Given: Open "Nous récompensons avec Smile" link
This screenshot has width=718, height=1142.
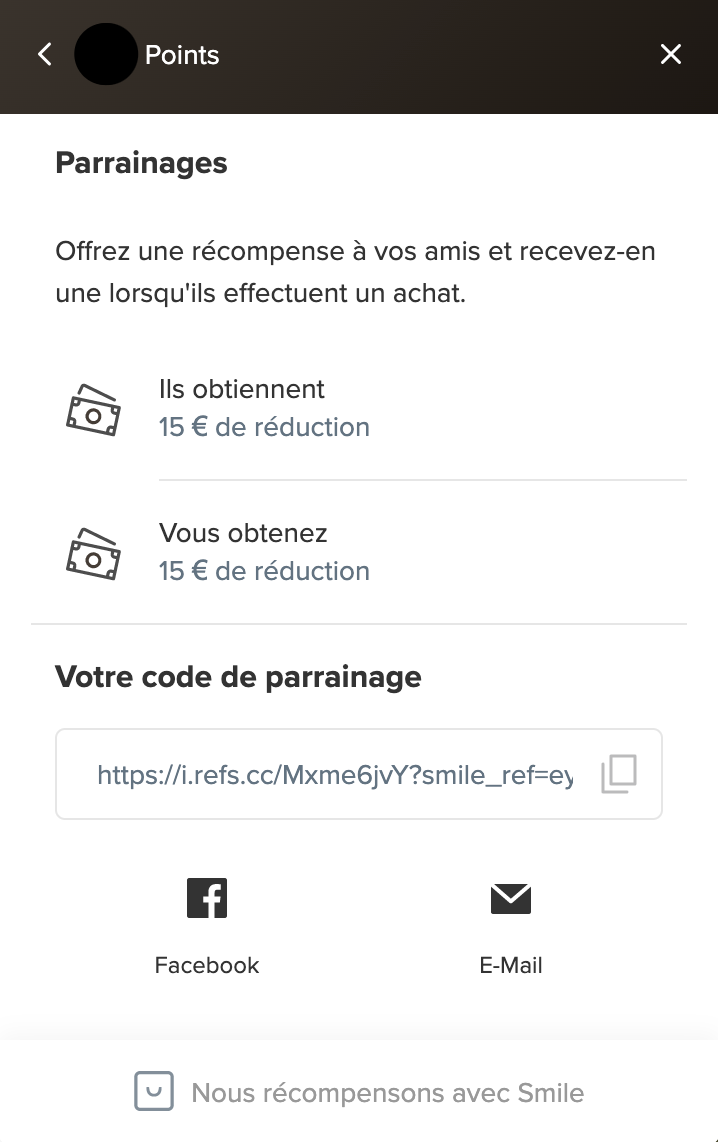Looking at the screenshot, I should [387, 1093].
